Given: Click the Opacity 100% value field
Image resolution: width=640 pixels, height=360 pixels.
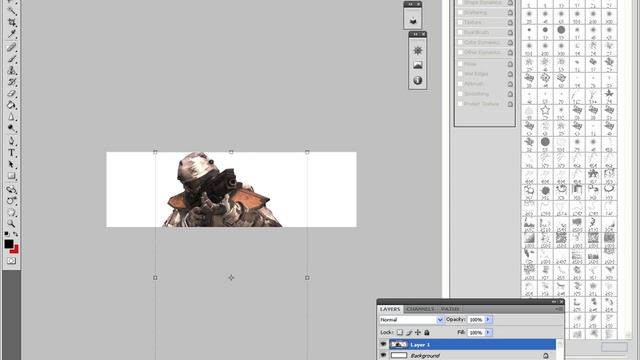Looking at the screenshot, I should (x=476, y=320).
